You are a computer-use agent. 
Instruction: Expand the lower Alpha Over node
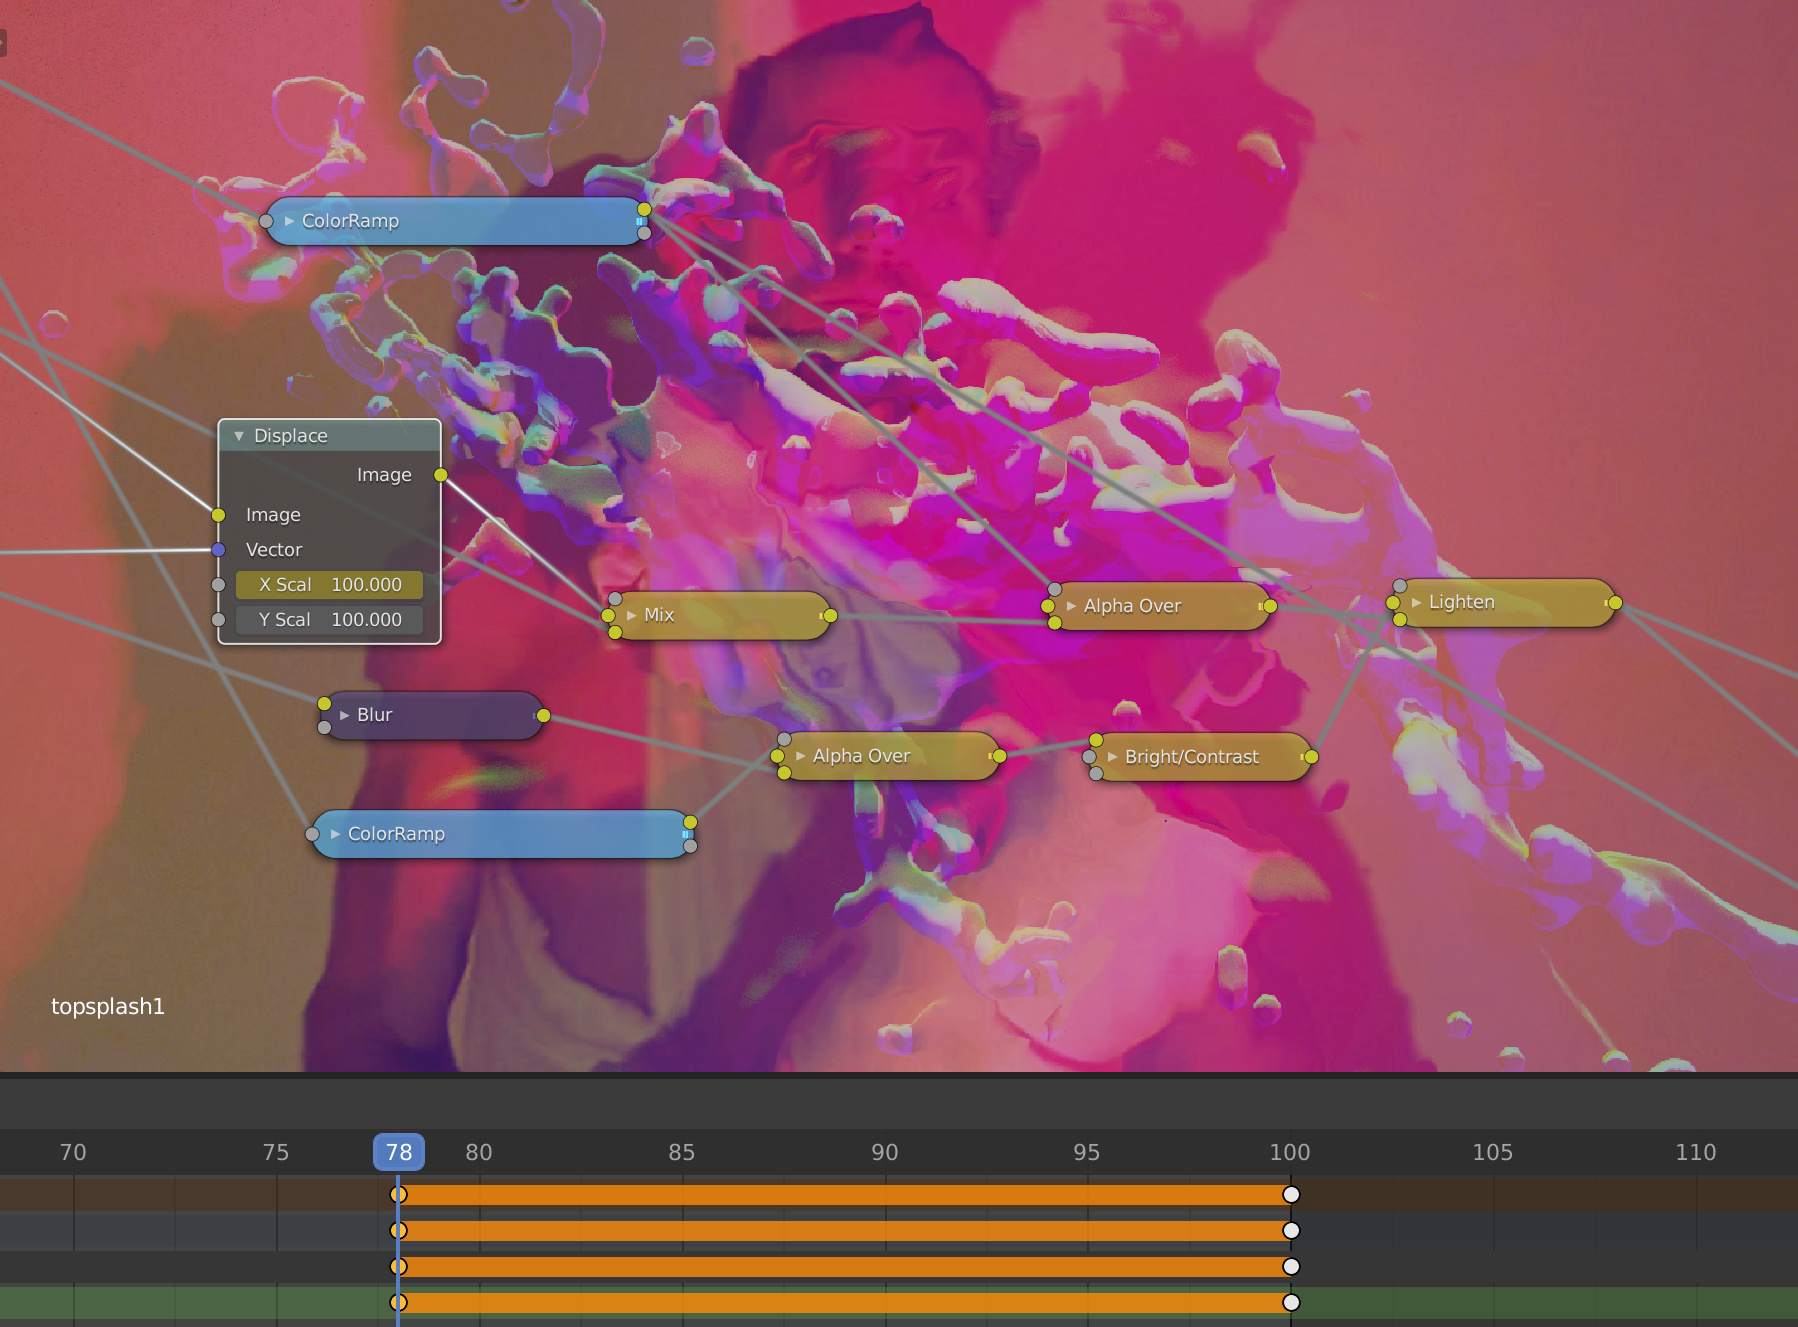pyautogui.click(x=800, y=756)
